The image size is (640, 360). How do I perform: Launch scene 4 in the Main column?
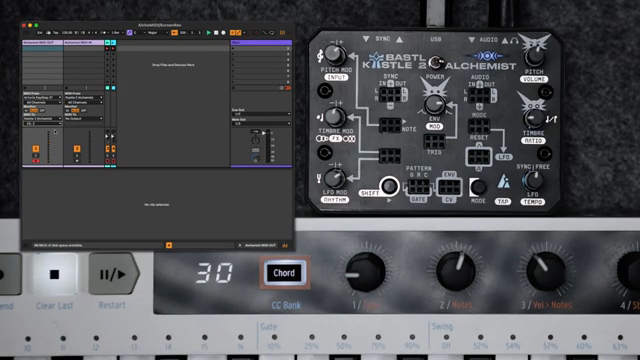tap(233, 60)
